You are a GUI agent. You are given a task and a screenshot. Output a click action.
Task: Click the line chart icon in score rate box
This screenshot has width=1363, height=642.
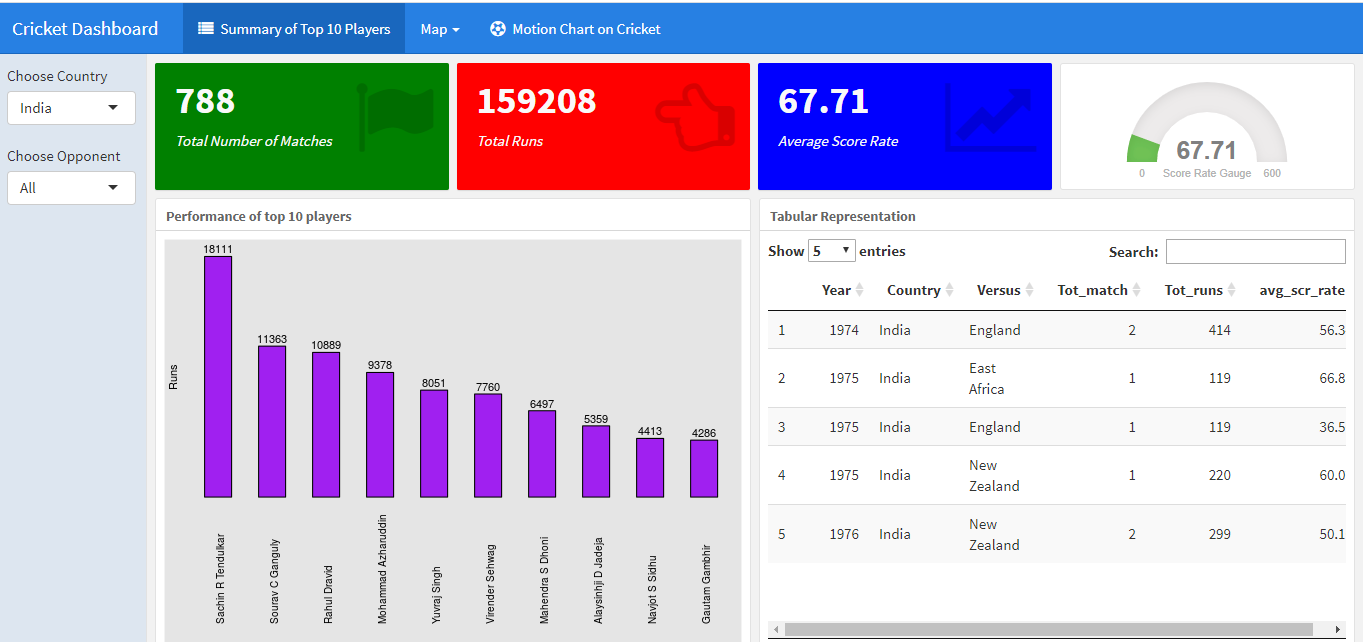pos(990,118)
